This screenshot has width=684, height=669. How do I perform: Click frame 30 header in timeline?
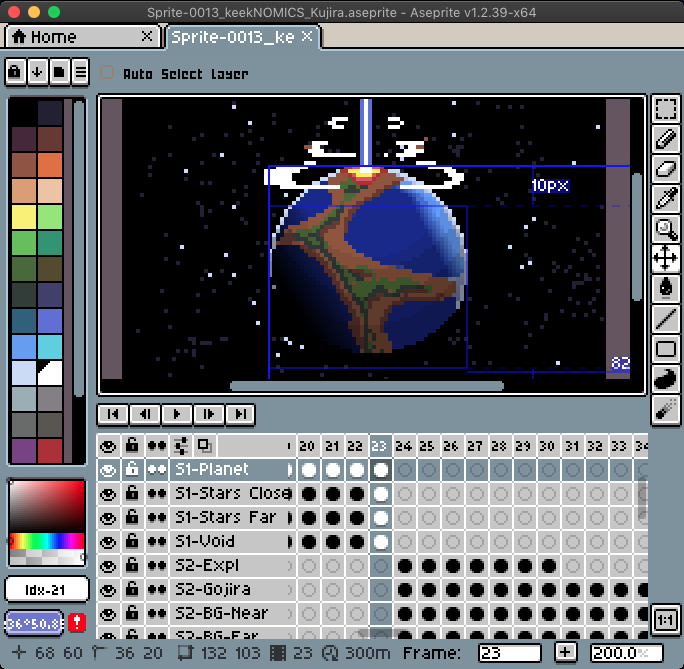[547, 446]
